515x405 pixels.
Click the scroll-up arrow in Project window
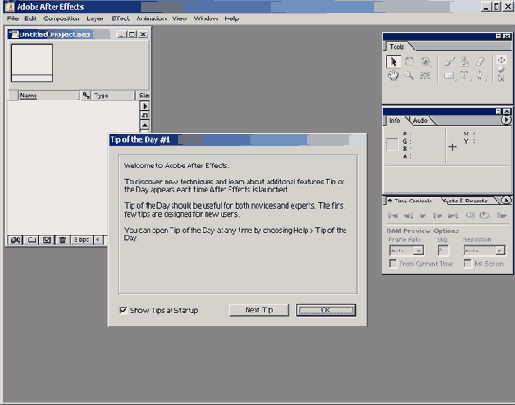click(x=145, y=125)
